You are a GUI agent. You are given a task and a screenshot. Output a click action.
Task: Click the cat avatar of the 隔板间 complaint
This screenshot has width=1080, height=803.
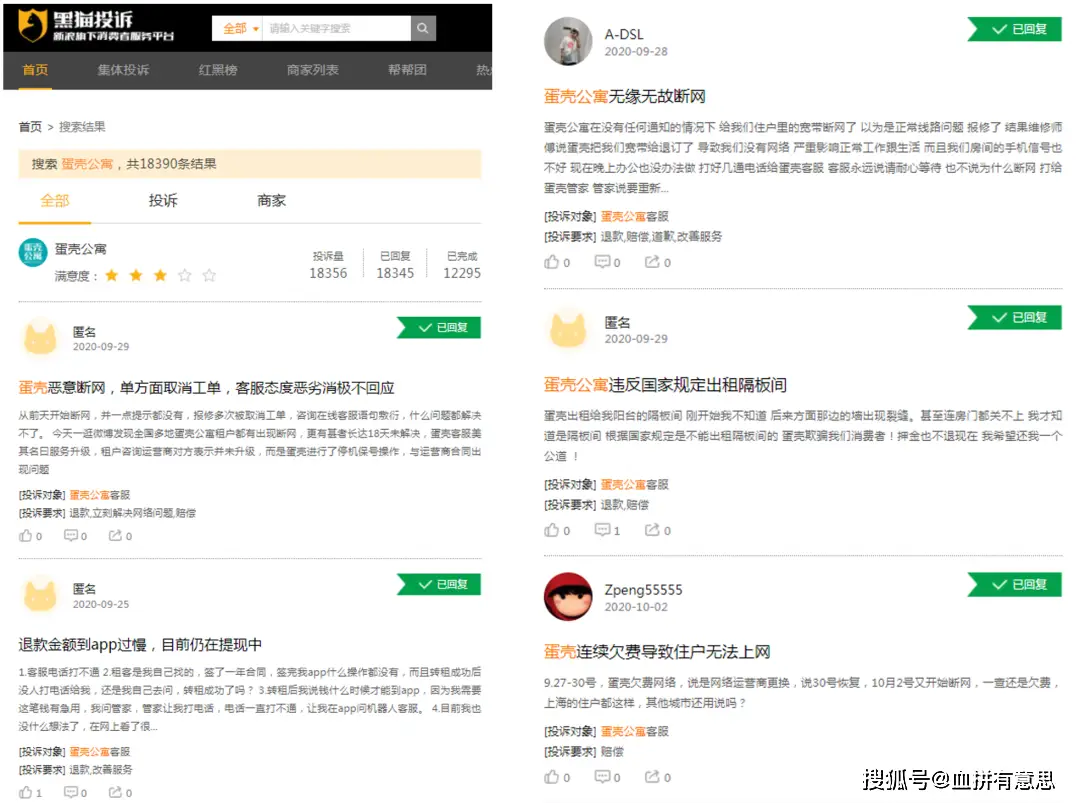point(568,329)
